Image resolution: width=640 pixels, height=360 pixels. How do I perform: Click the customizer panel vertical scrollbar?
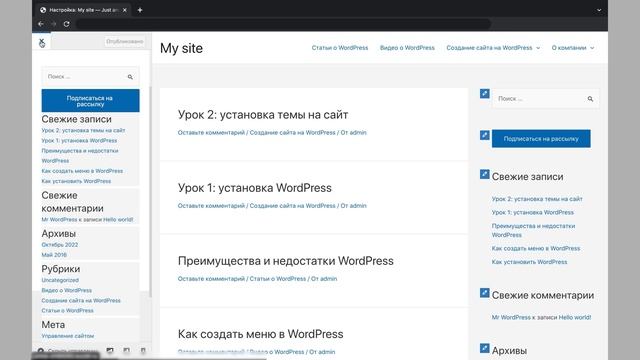pyautogui.click(x=150, y=192)
